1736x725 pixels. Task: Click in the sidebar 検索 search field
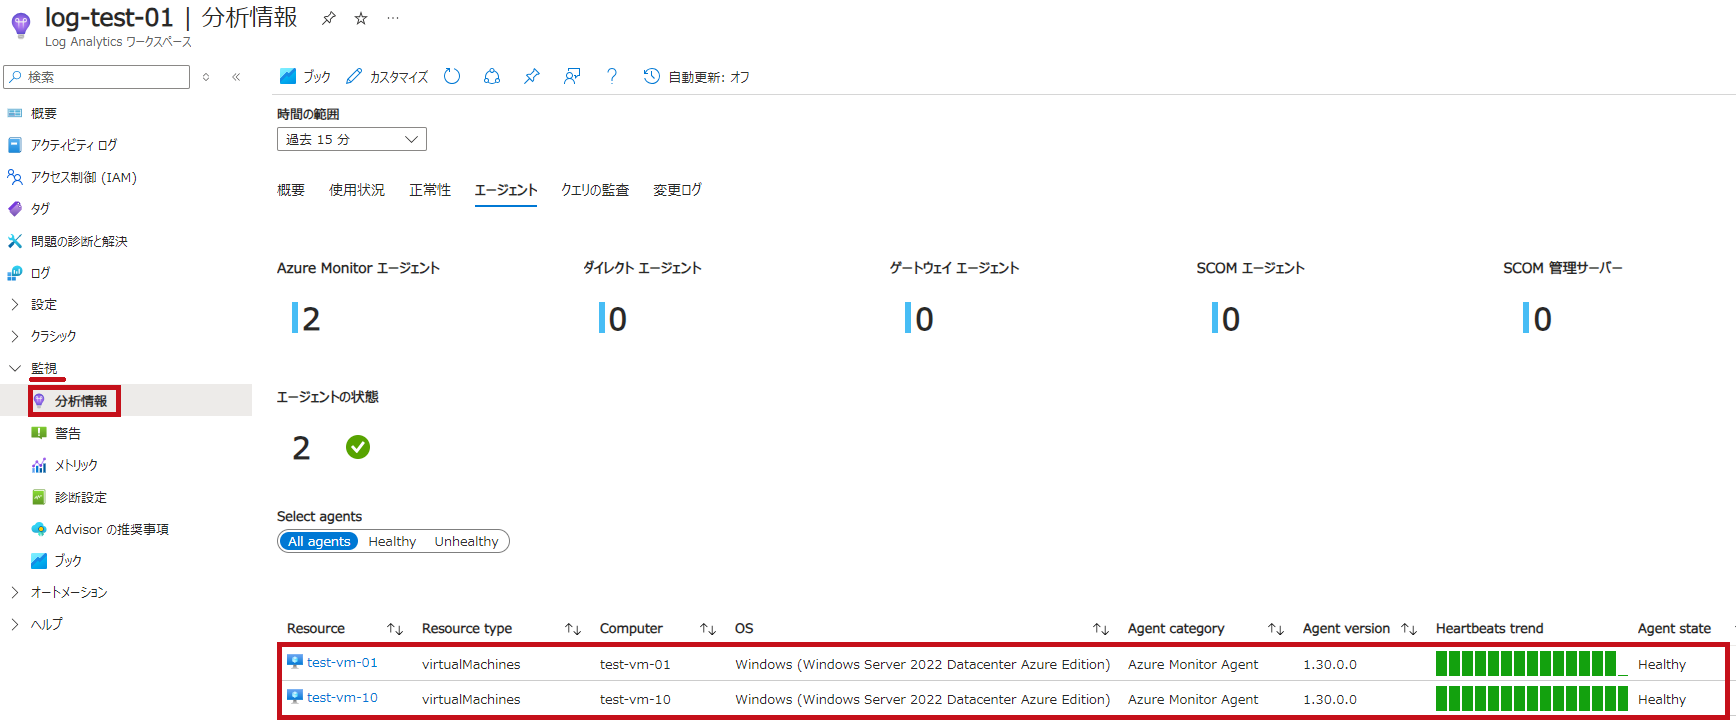click(97, 77)
